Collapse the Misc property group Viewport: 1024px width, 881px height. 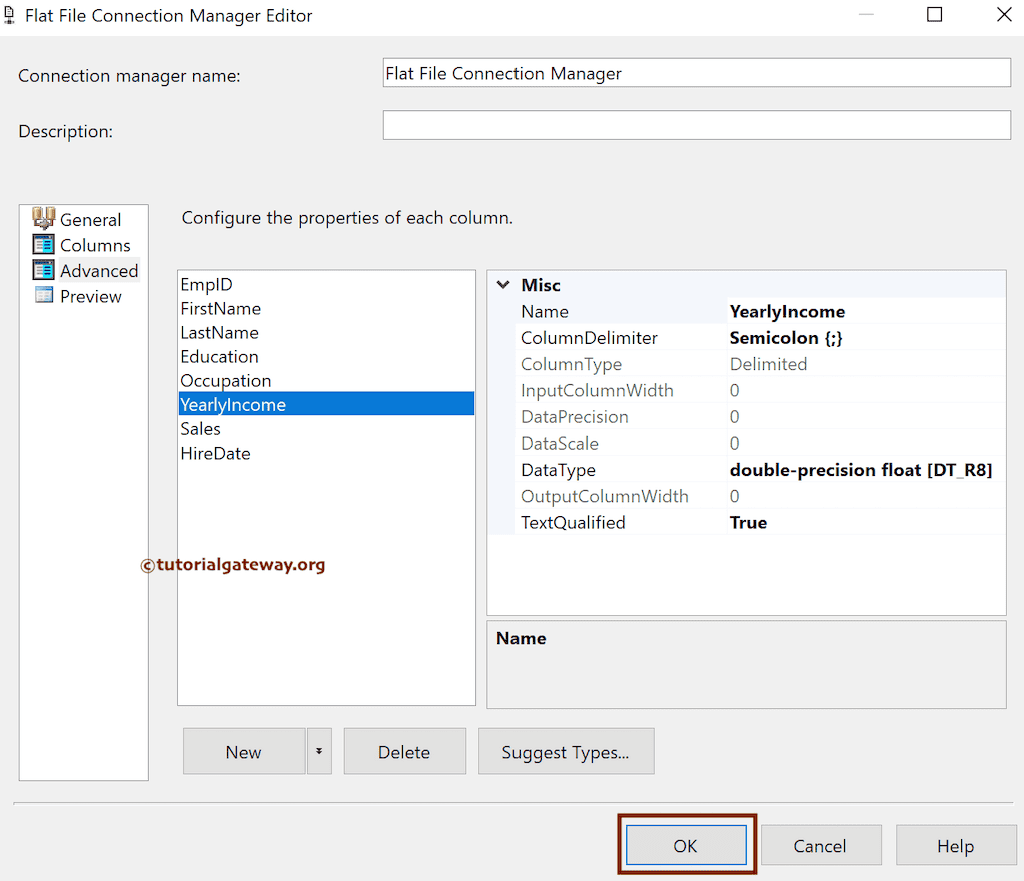pos(502,285)
